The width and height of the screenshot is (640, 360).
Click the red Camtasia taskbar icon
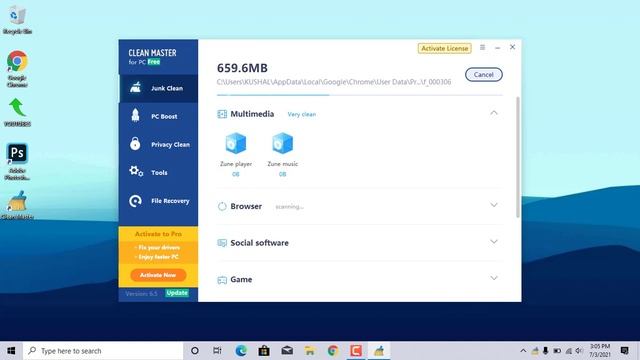click(x=356, y=351)
